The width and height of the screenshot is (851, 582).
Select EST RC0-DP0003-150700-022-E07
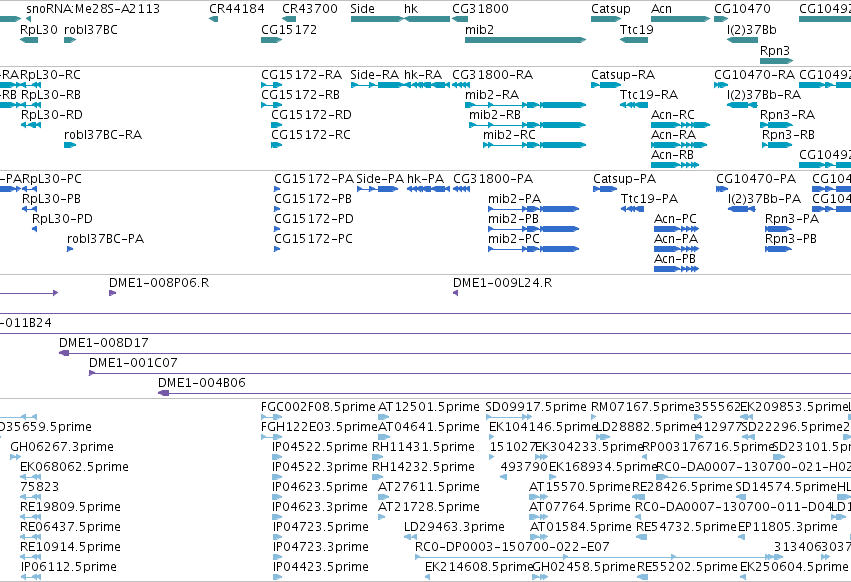[x=512, y=547]
